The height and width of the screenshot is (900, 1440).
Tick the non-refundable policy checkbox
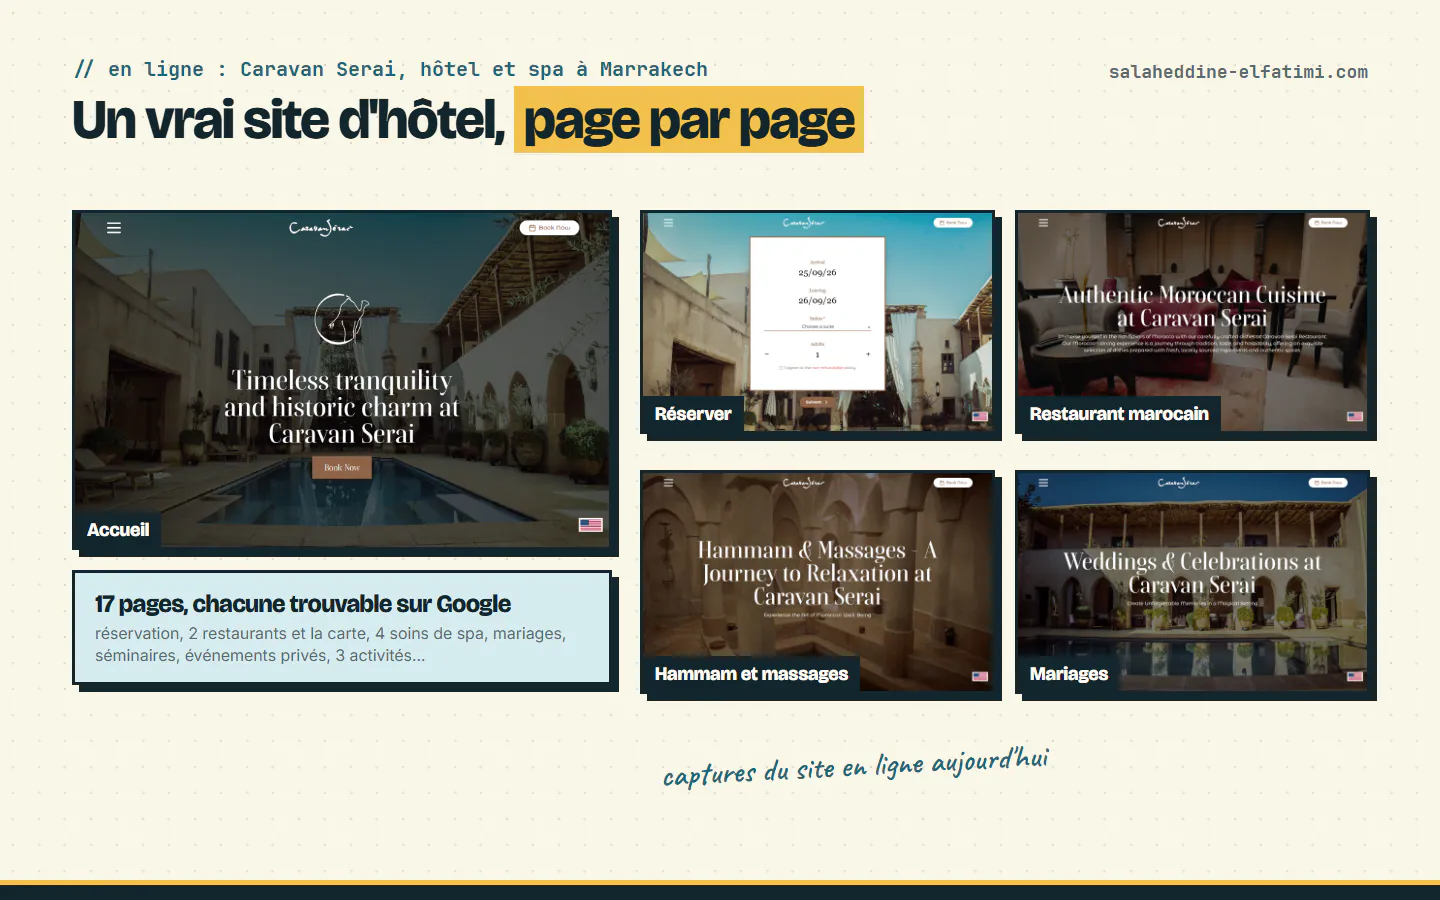(781, 368)
